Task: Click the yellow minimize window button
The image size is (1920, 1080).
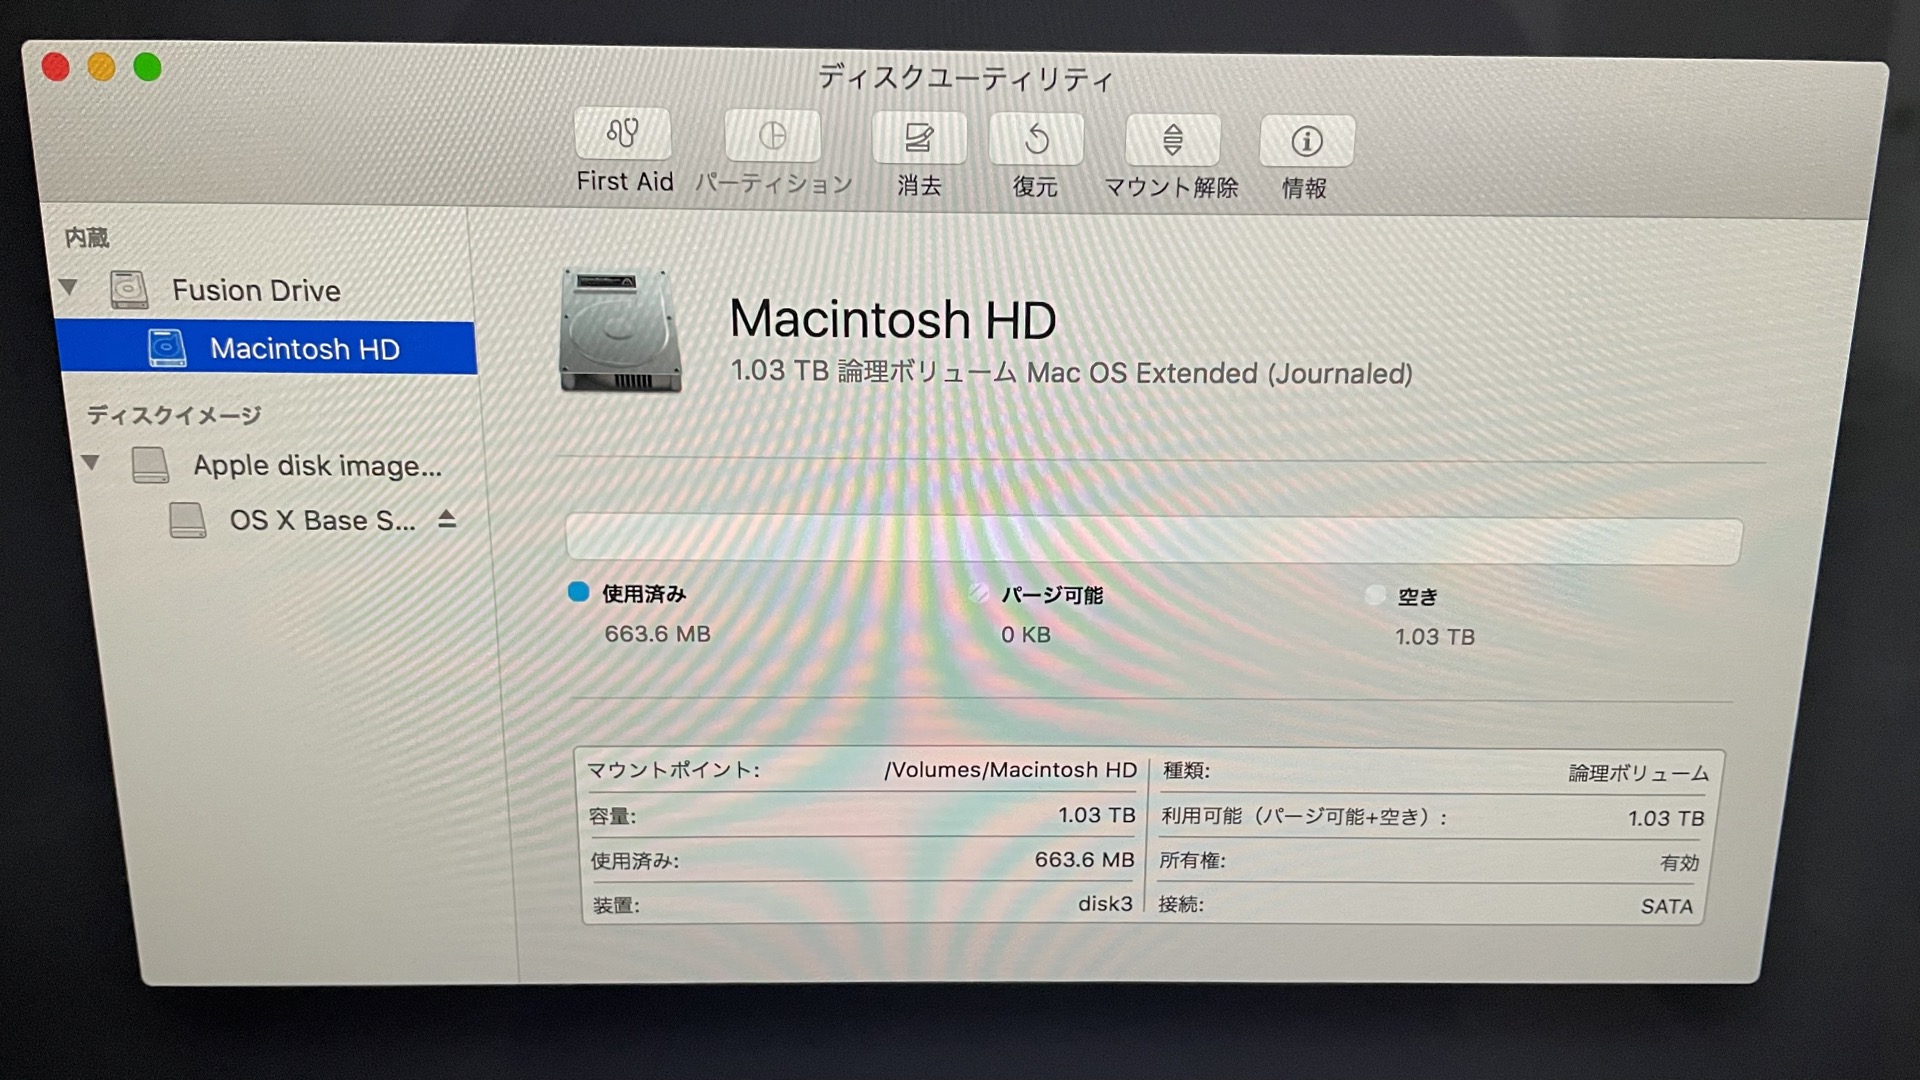Action: [101, 67]
